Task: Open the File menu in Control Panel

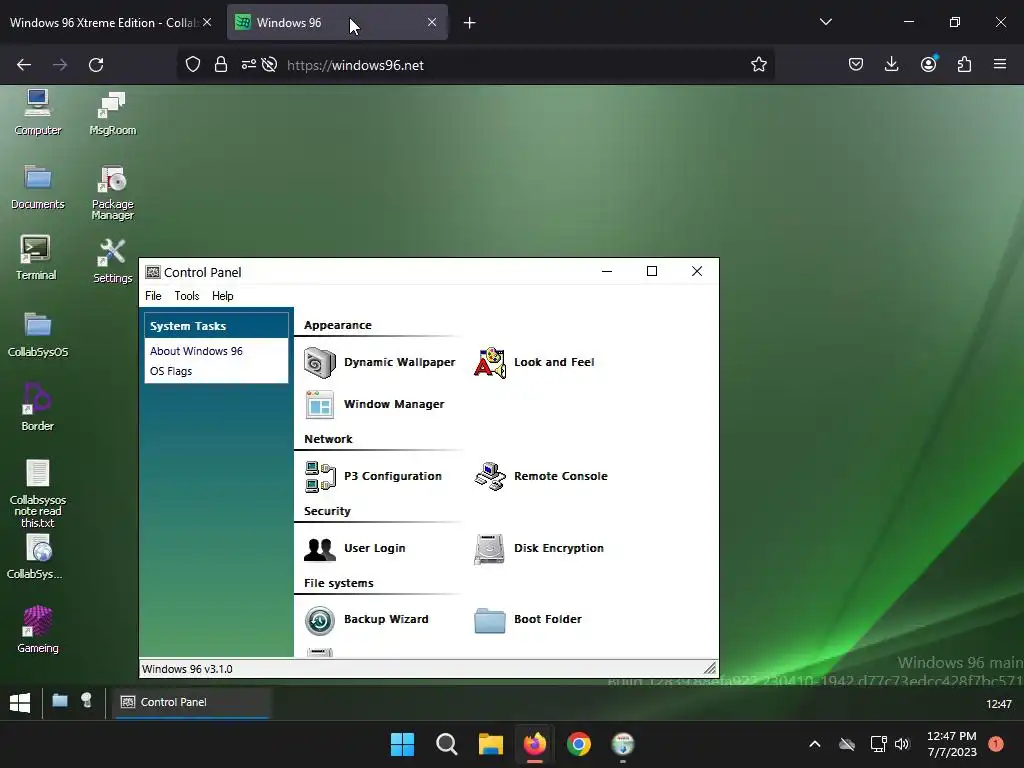Action: pos(153,296)
